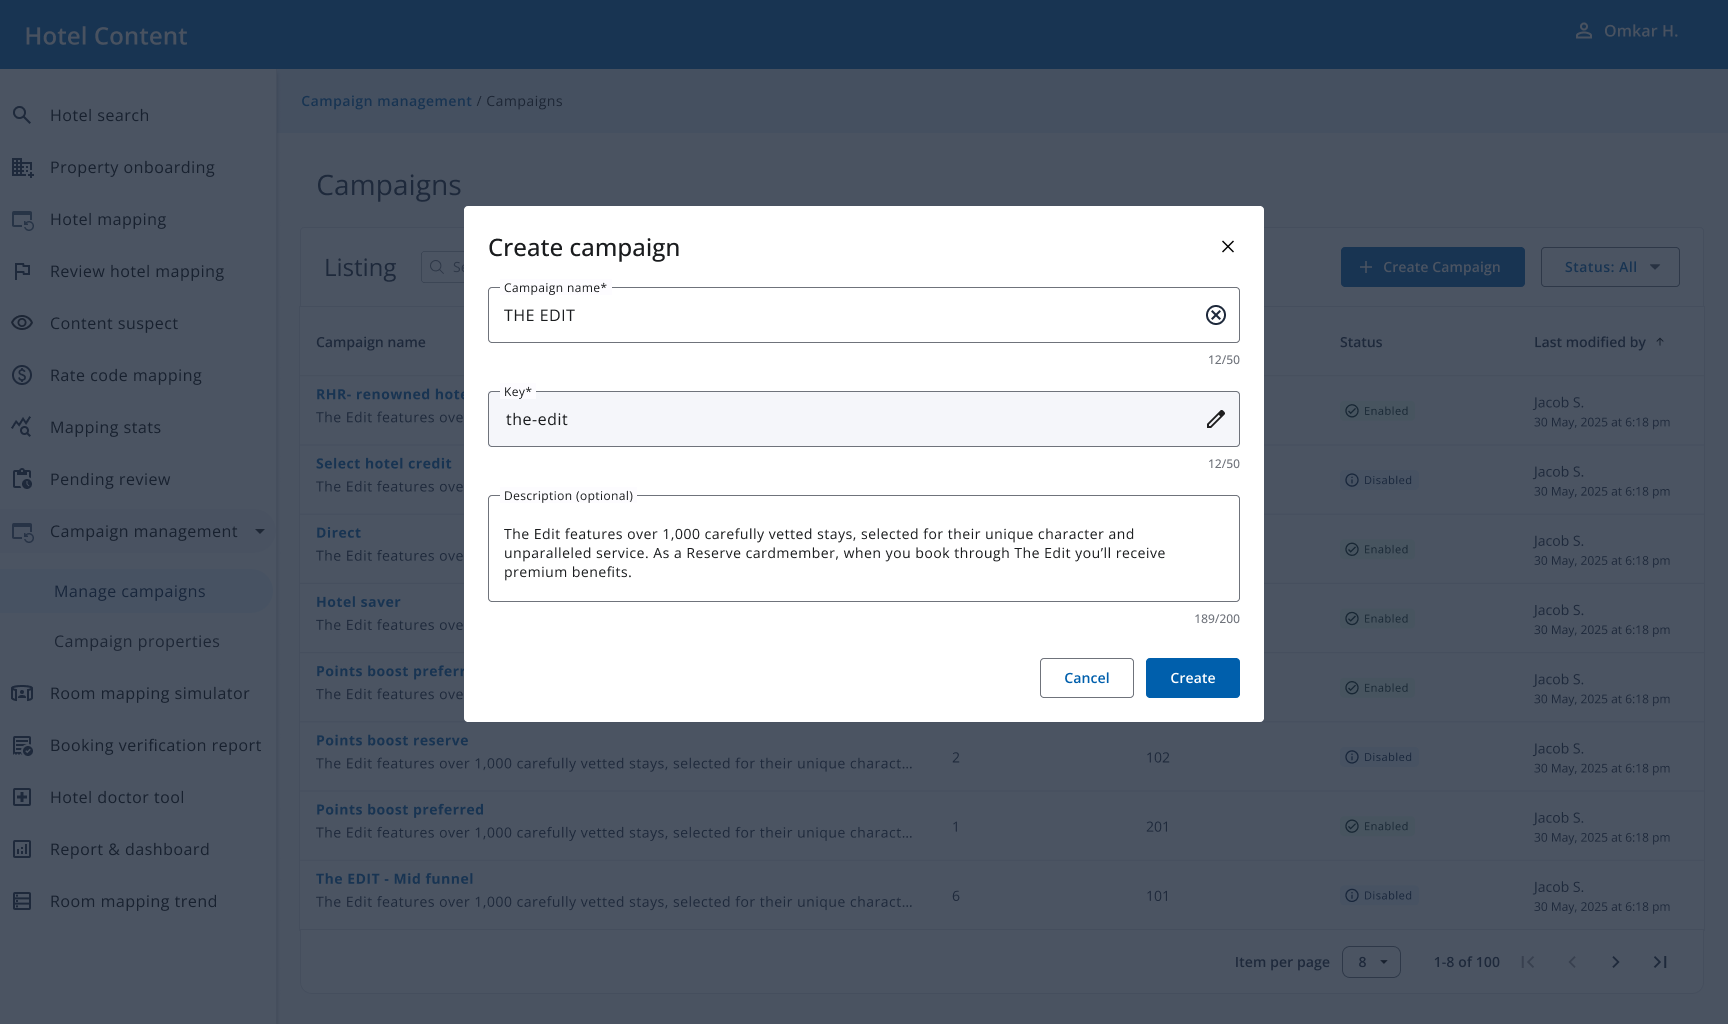1728x1024 pixels.
Task: Click the 1-8 of 100 pagination text
Action: (1467, 962)
